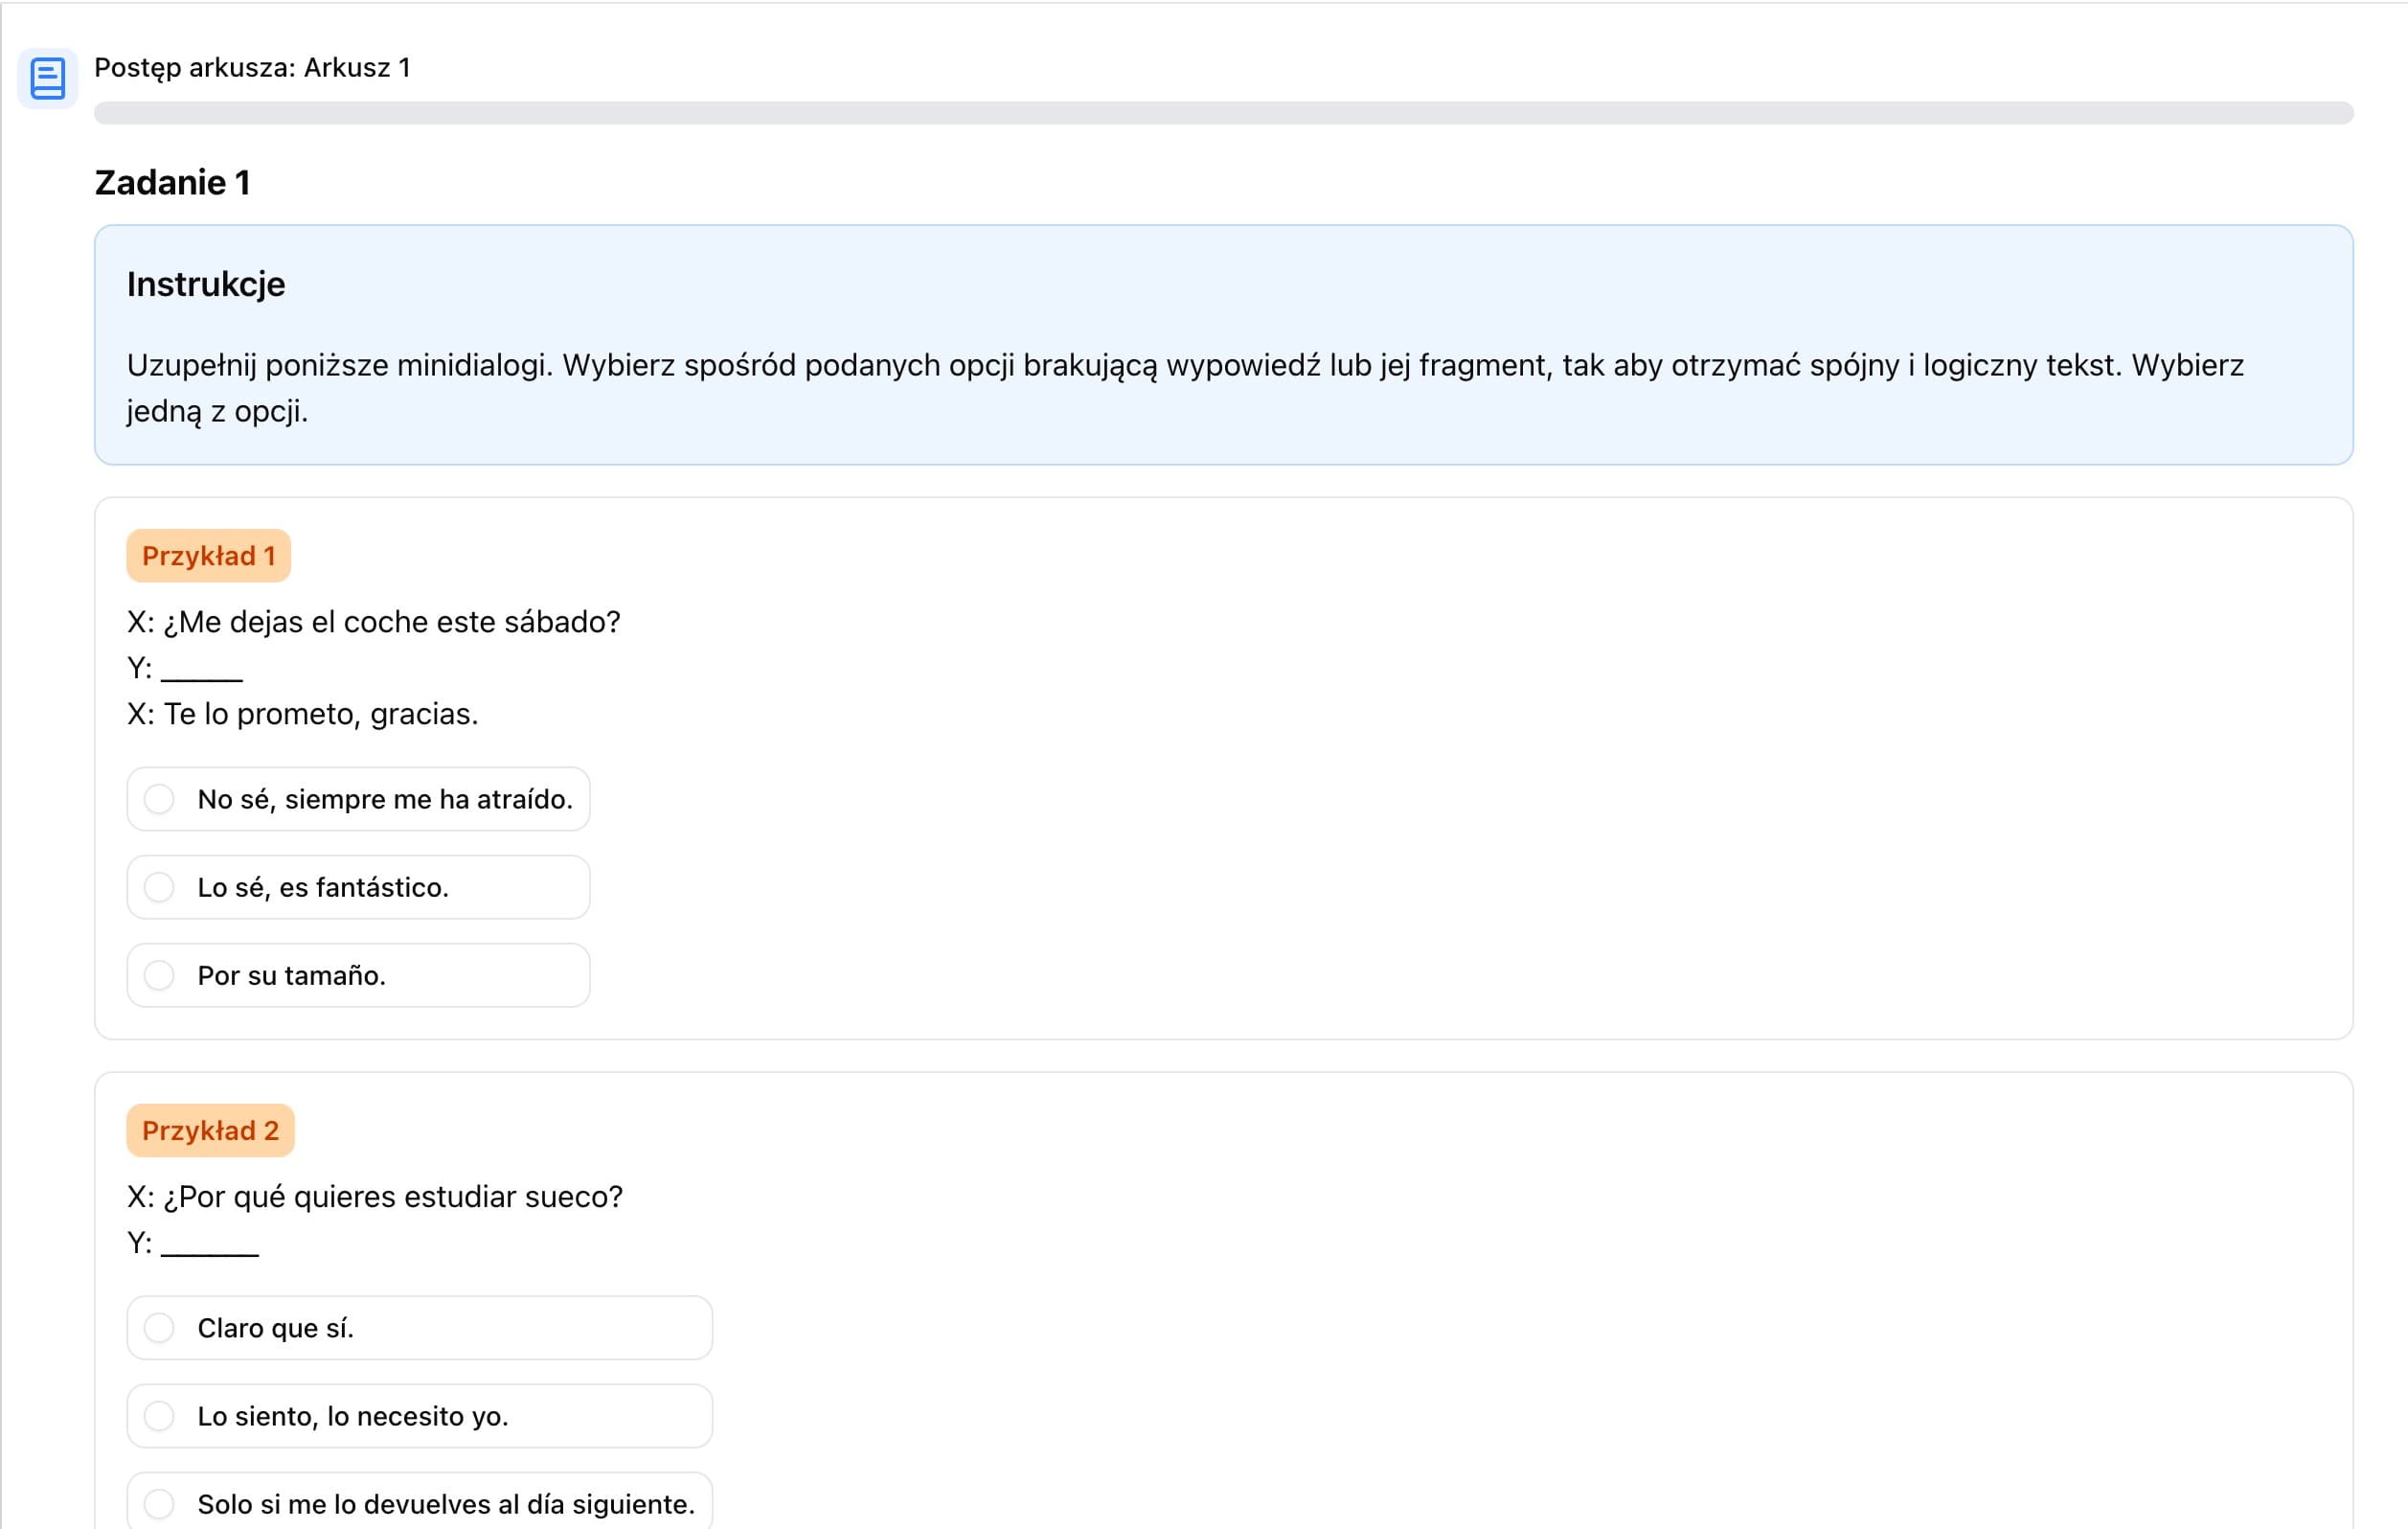The height and width of the screenshot is (1529, 2408).
Task: Click the blue worksheet document icon
Action: pyautogui.click(x=47, y=78)
